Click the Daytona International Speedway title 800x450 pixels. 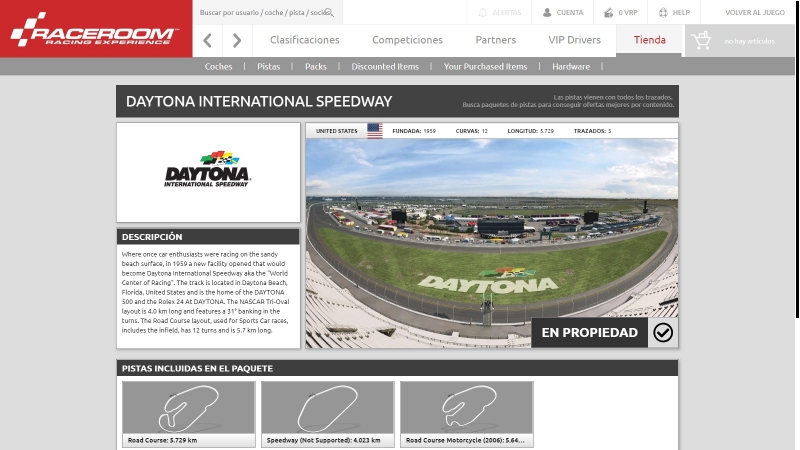[259, 102]
